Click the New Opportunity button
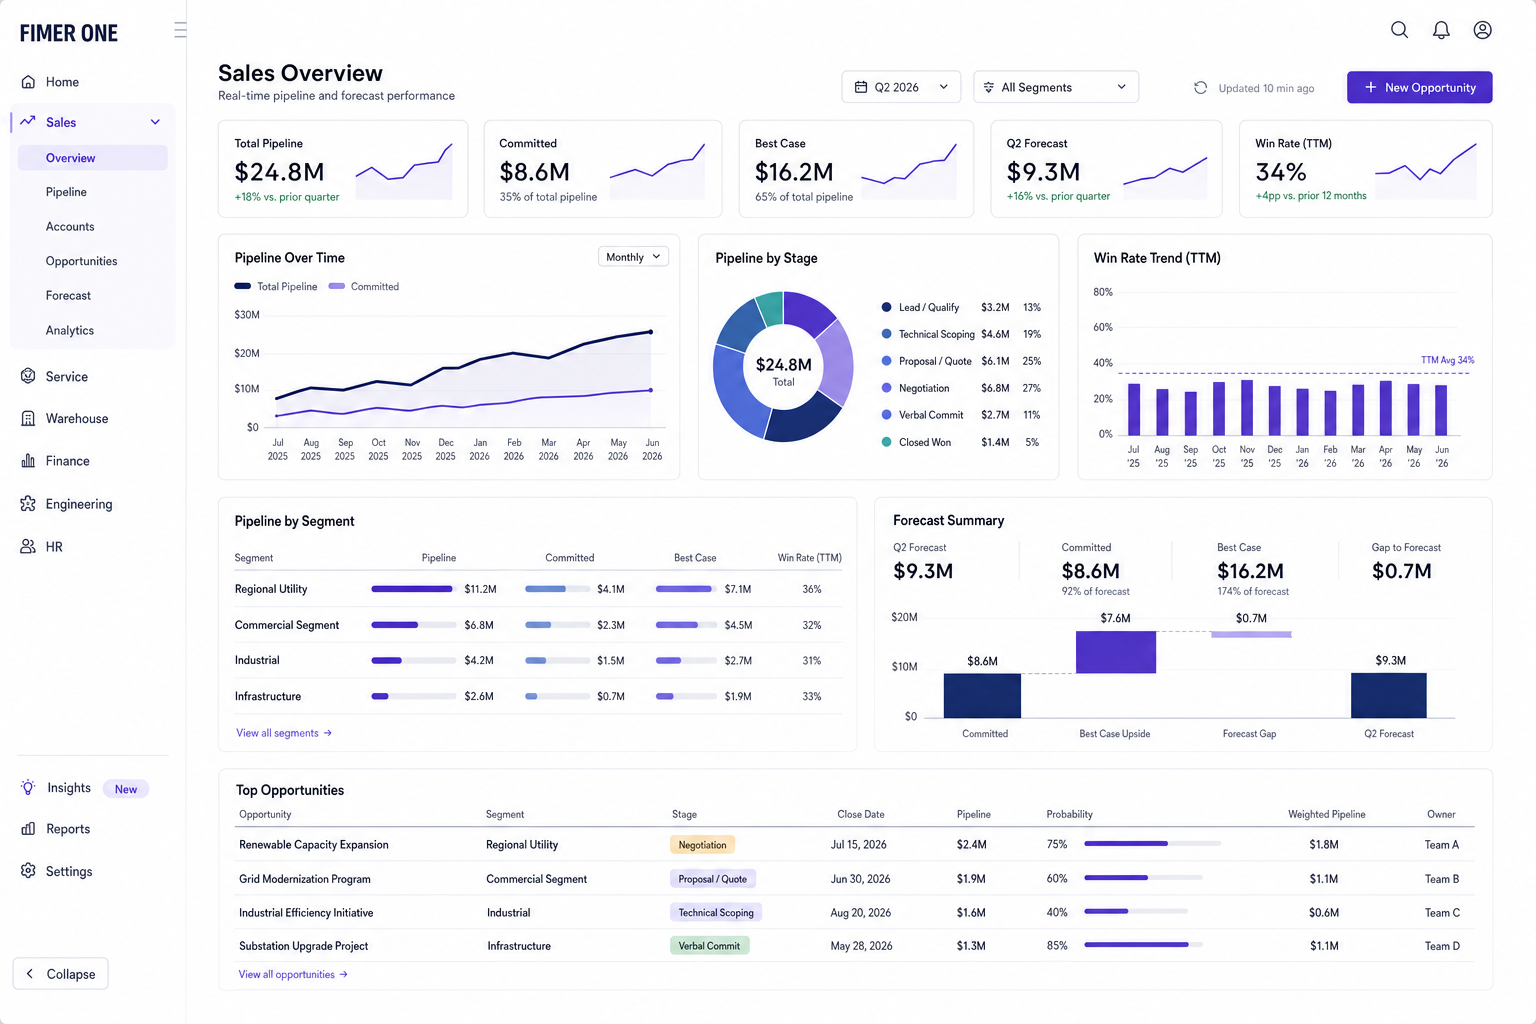This screenshot has height=1024, width=1536. pos(1419,87)
